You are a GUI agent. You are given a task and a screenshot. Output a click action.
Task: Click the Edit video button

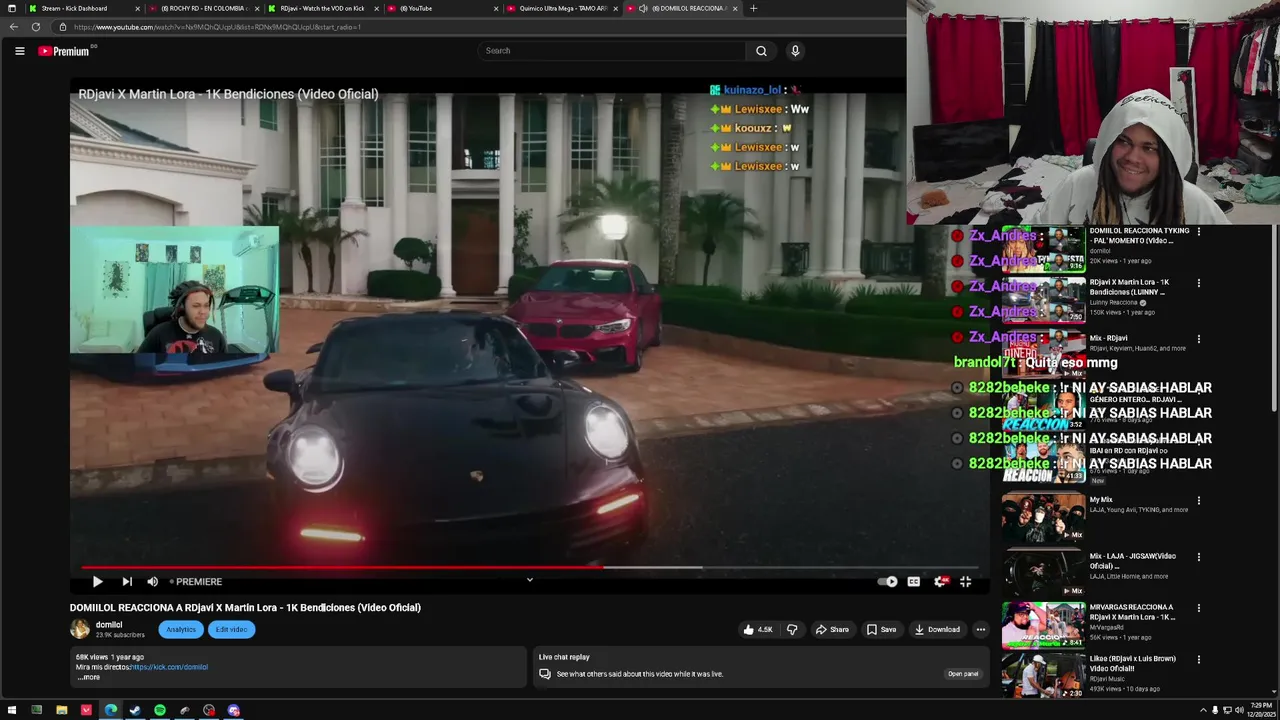coord(231,629)
